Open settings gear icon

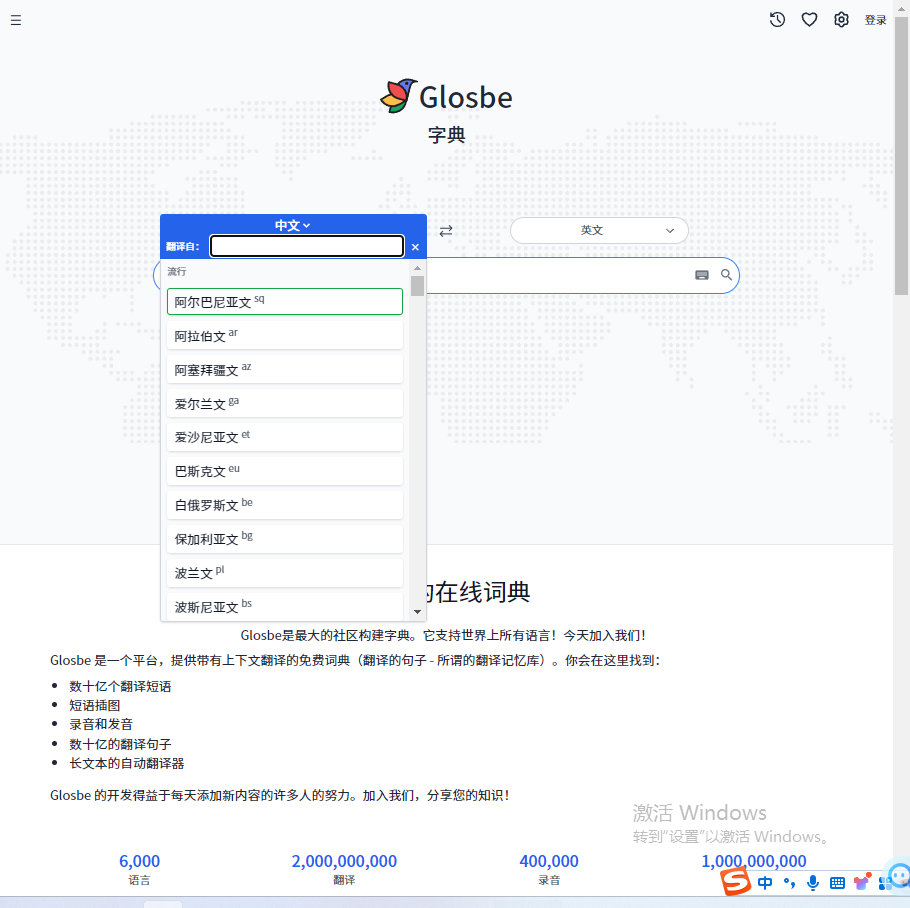(x=841, y=20)
